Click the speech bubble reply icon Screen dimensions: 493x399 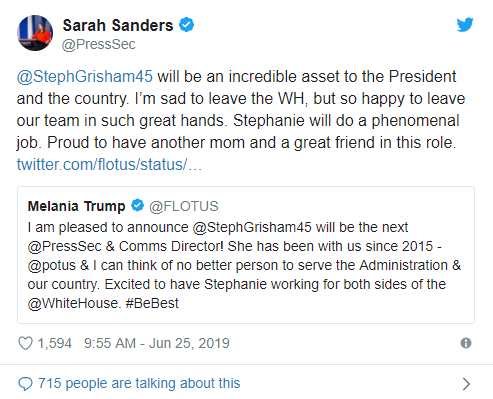[x=25, y=384]
